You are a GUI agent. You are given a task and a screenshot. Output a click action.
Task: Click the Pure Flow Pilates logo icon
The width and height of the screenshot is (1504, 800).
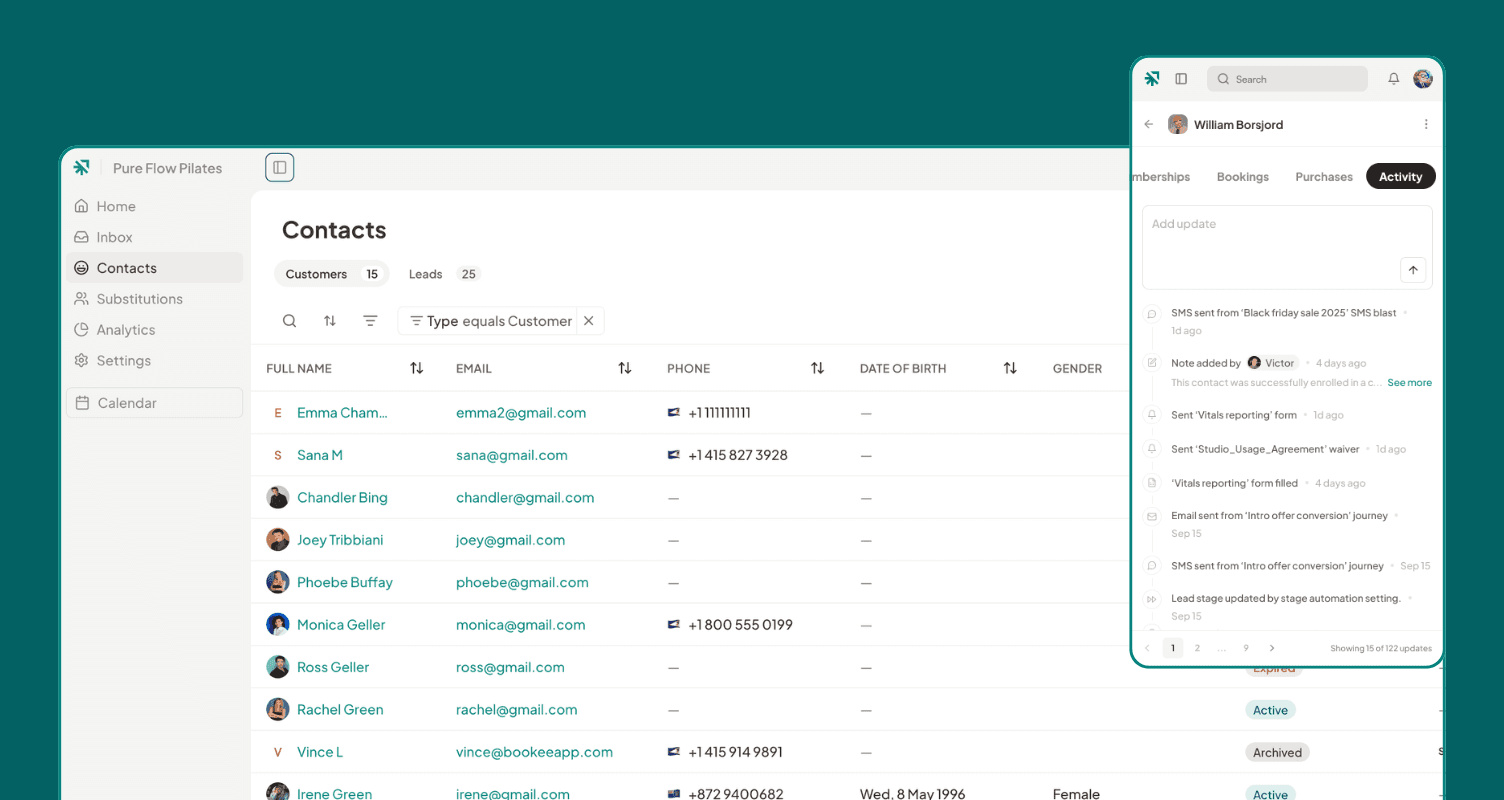tap(82, 168)
